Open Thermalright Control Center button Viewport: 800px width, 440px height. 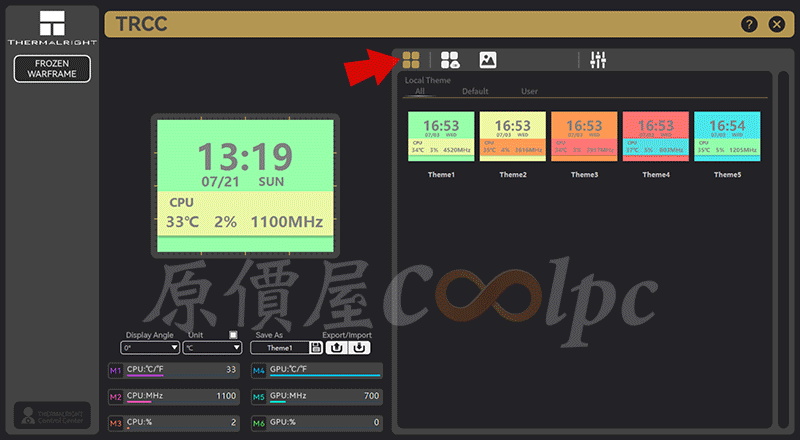click(52, 415)
